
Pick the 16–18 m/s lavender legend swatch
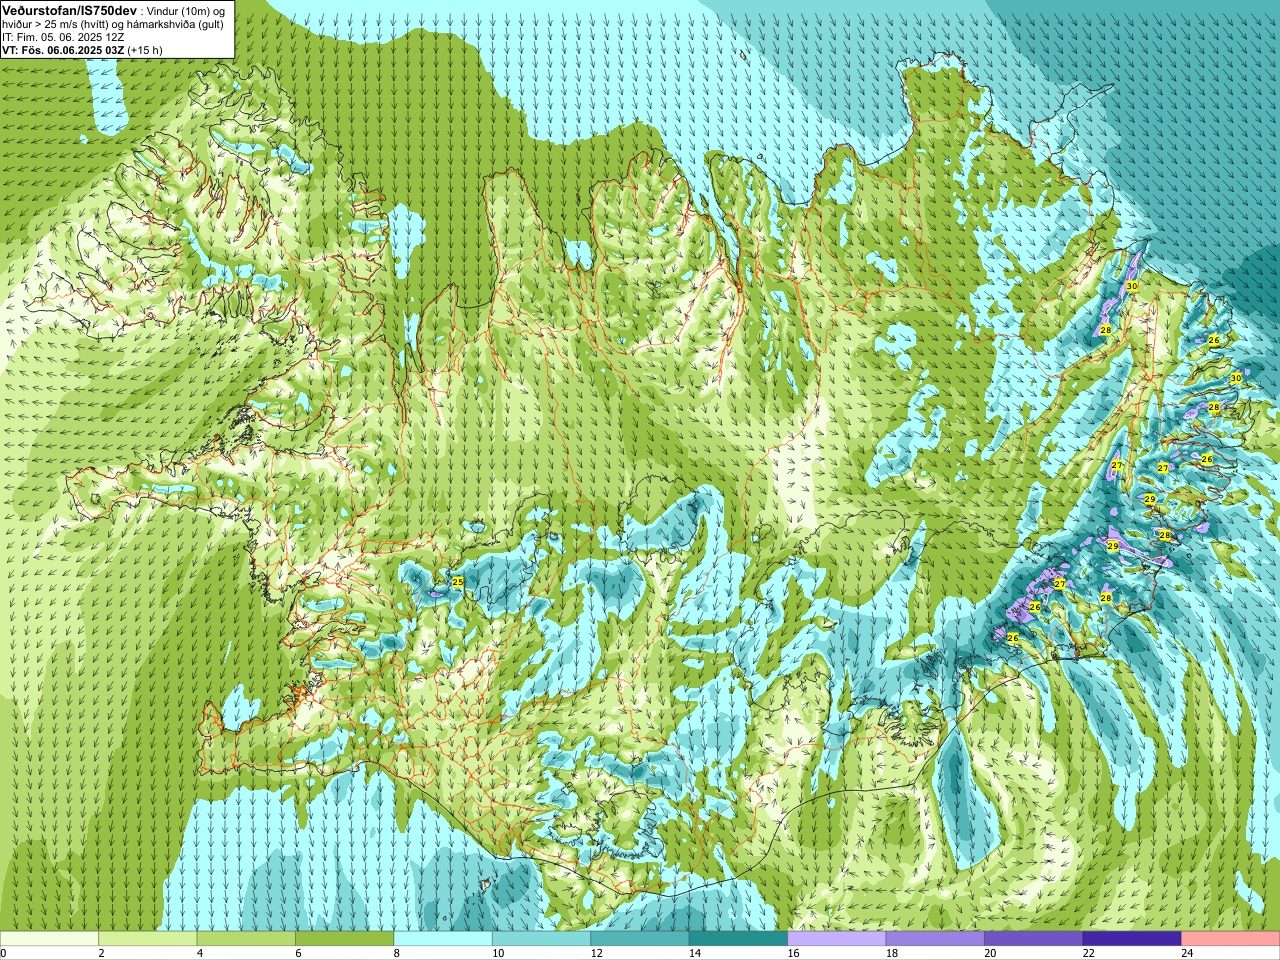pos(837,939)
